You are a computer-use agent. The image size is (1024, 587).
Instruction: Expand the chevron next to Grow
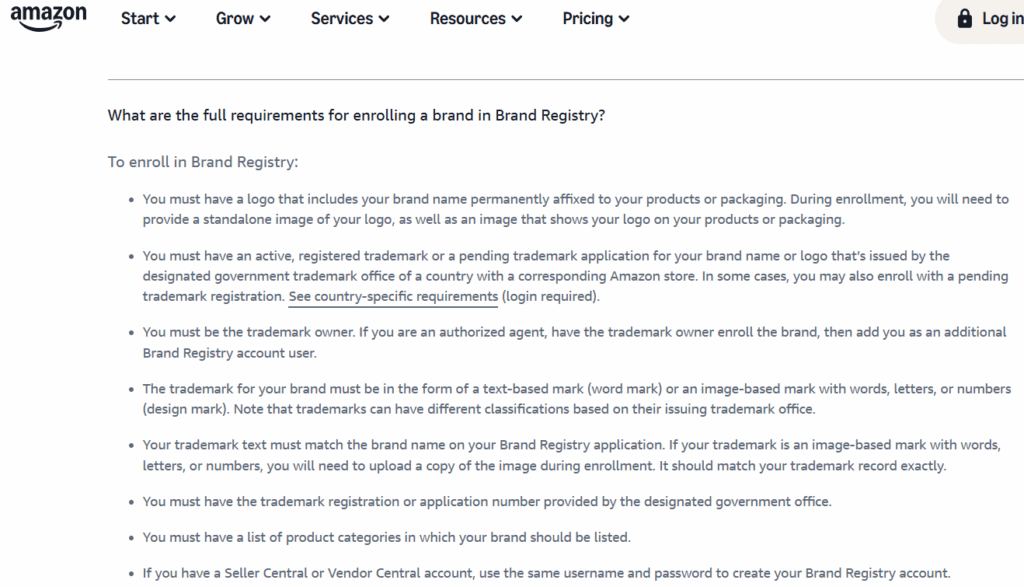pyautogui.click(x=264, y=19)
